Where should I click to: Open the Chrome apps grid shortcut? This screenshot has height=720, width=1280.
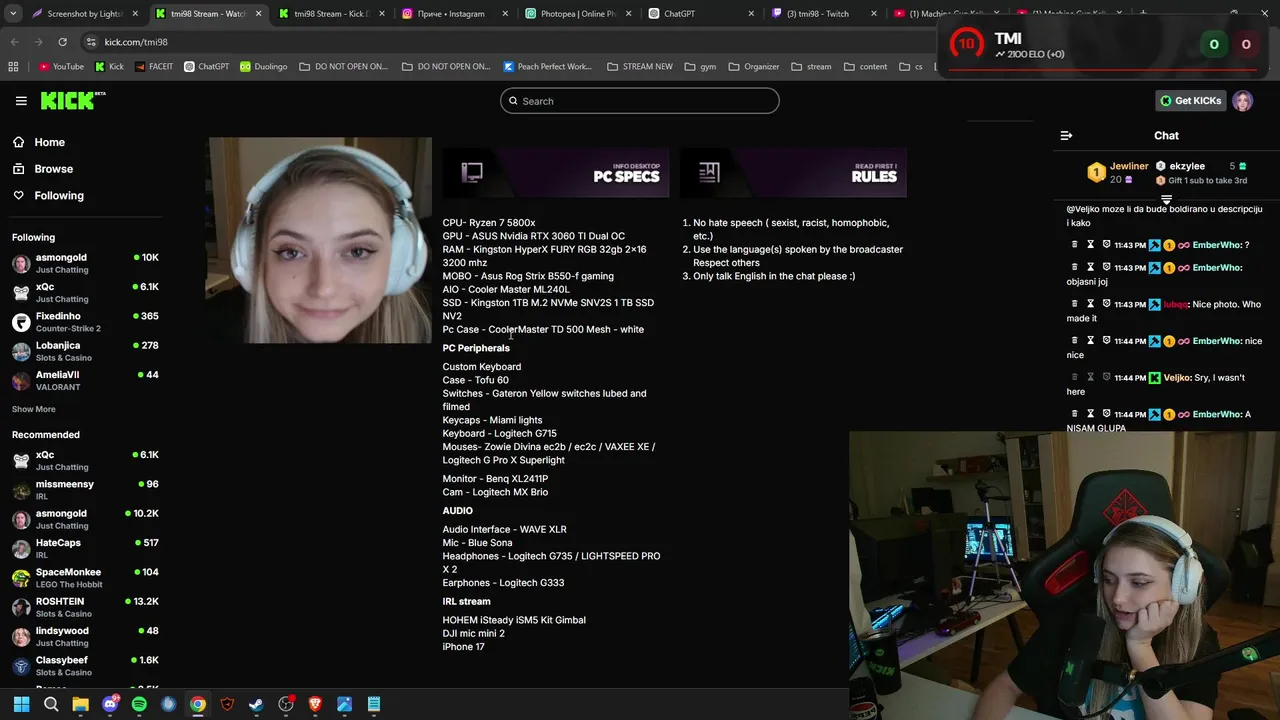(13, 67)
